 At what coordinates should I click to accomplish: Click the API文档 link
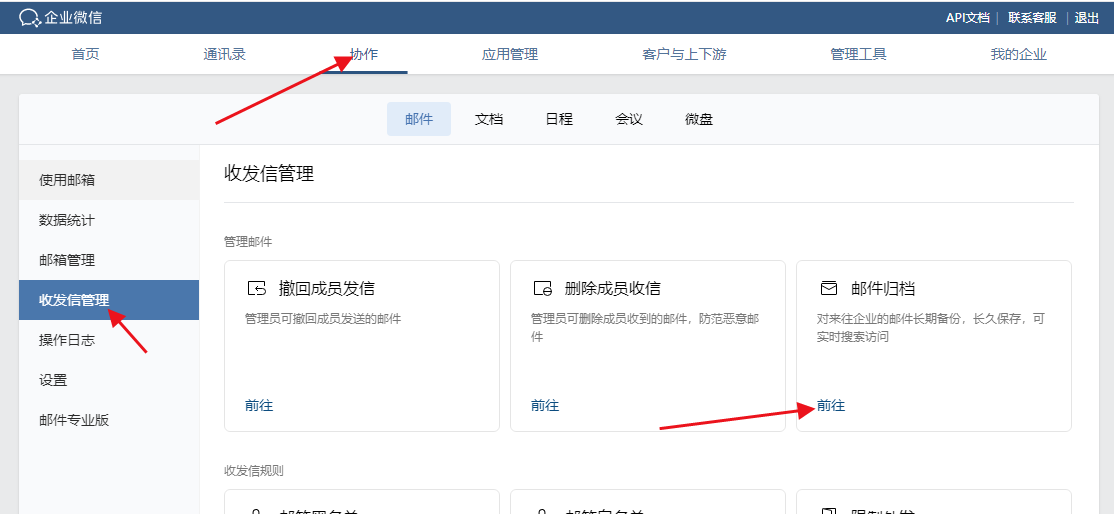967,18
